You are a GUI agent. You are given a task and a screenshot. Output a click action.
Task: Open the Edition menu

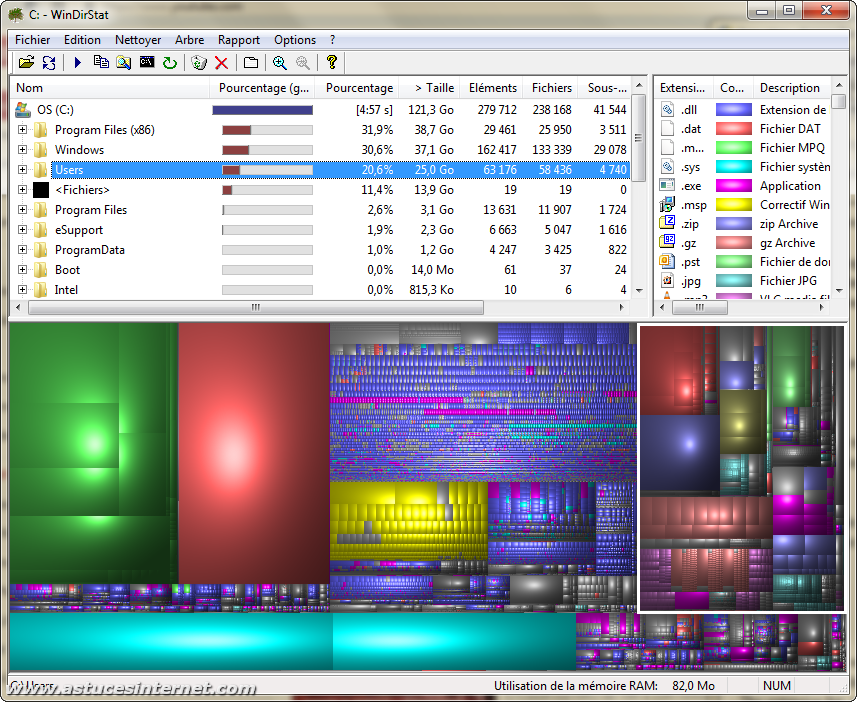coord(82,40)
